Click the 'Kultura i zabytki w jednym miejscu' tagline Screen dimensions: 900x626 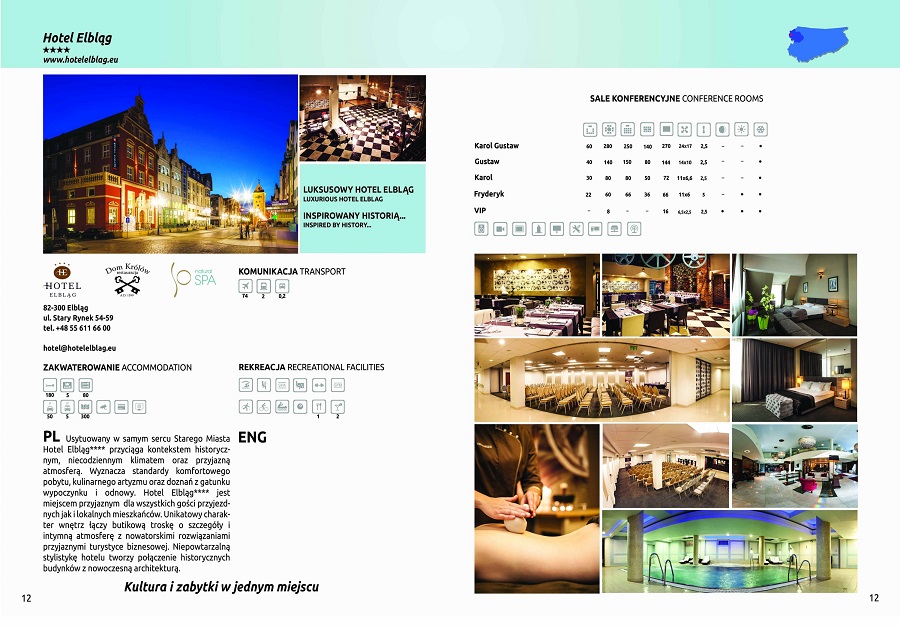pyautogui.click(x=221, y=586)
